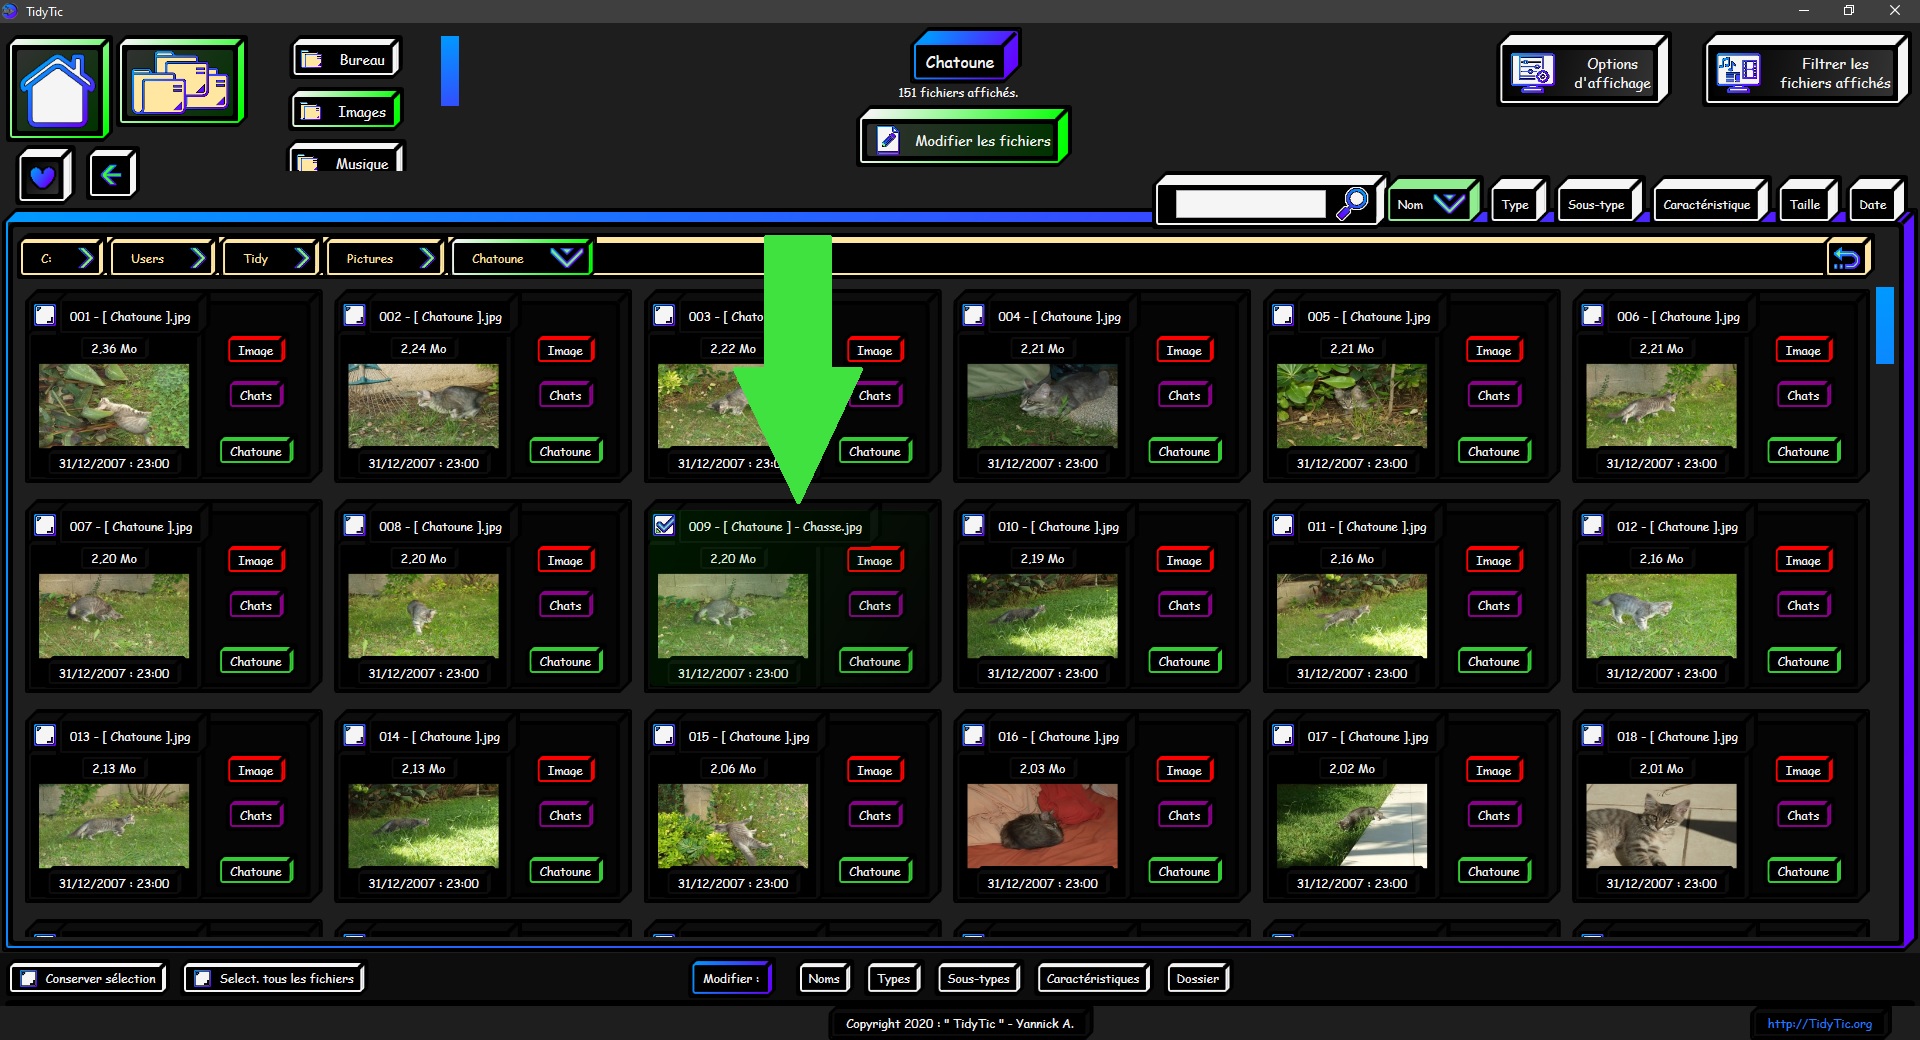The height and width of the screenshot is (1040, 1920).
Task: Click the magnifying glass search icon
Action: [x=1352, y=203]
